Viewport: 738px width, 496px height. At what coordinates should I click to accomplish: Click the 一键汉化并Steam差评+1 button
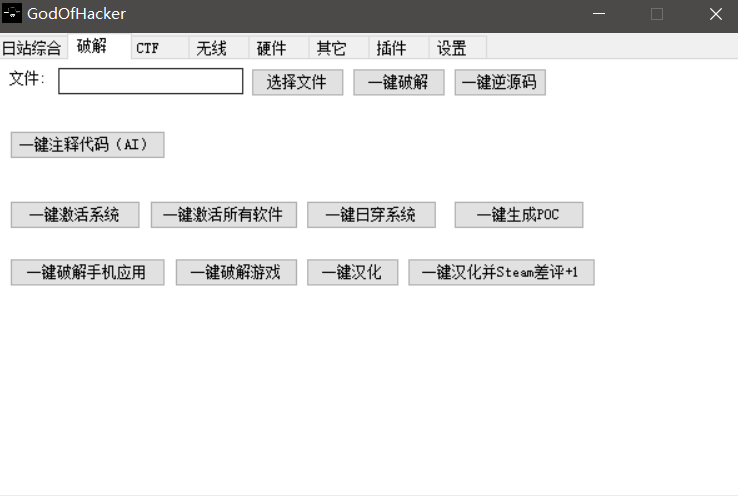pyautogui.click(x=501, y=272)
